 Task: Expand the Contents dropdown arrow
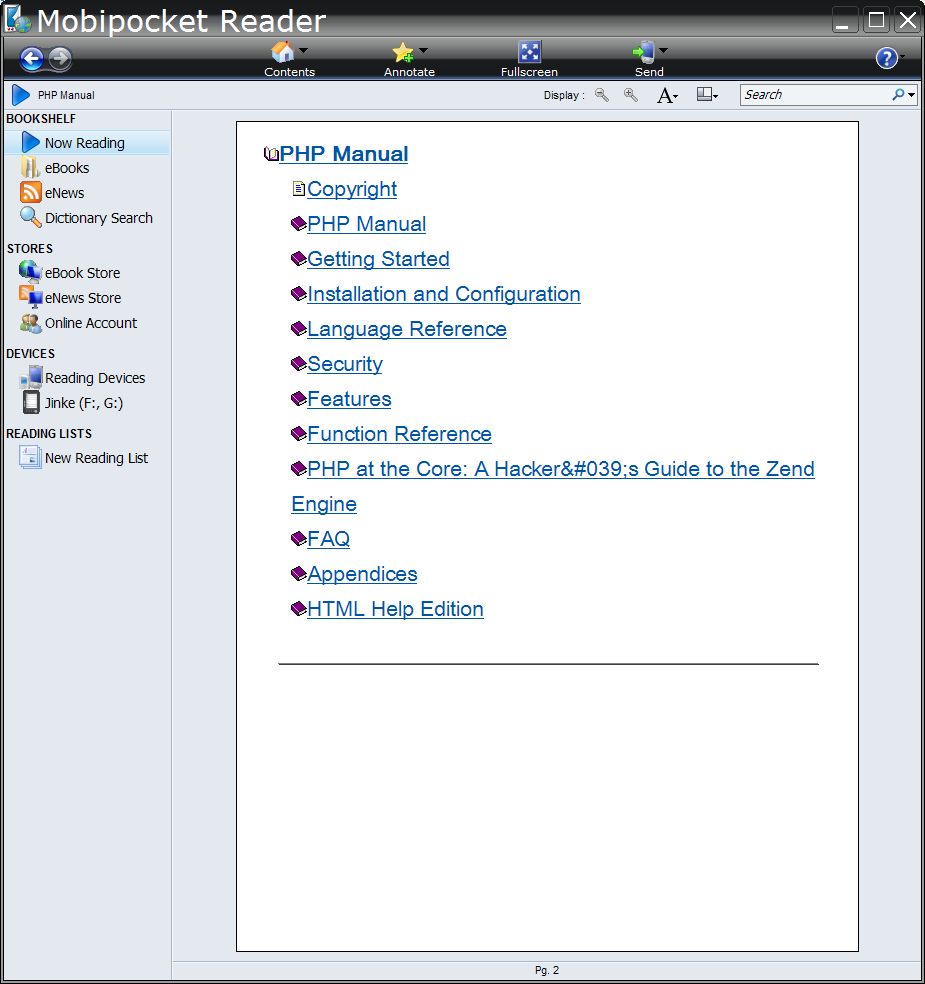tap(304, 50)
